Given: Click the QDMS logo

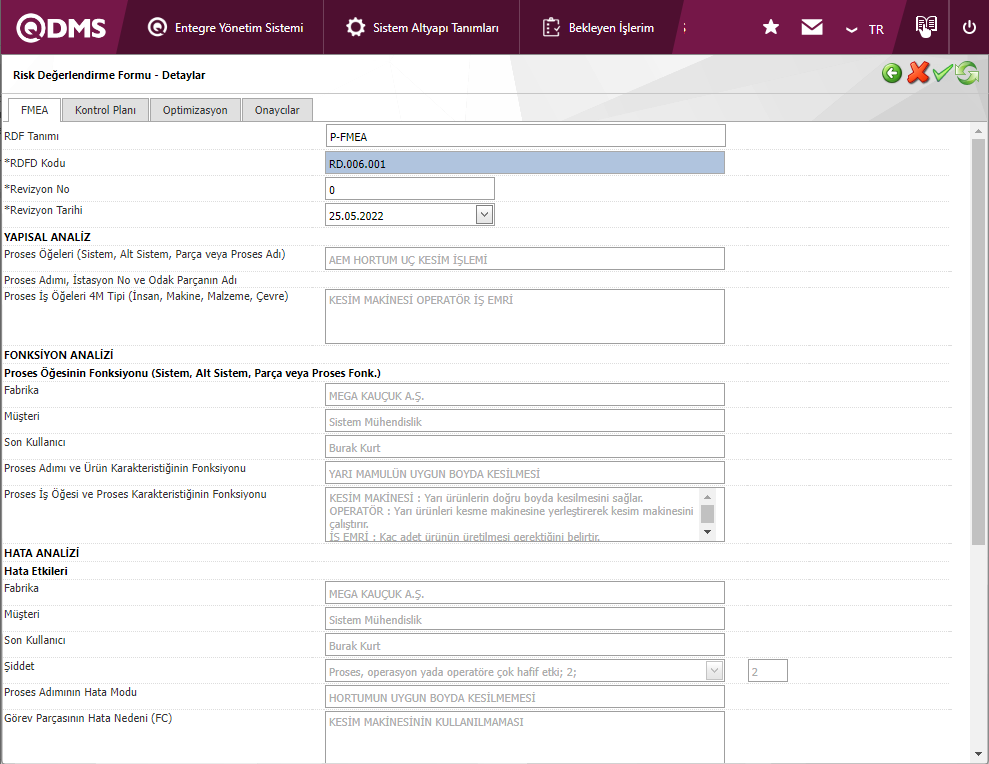Looking at the screenshot, I should point(62,28).
